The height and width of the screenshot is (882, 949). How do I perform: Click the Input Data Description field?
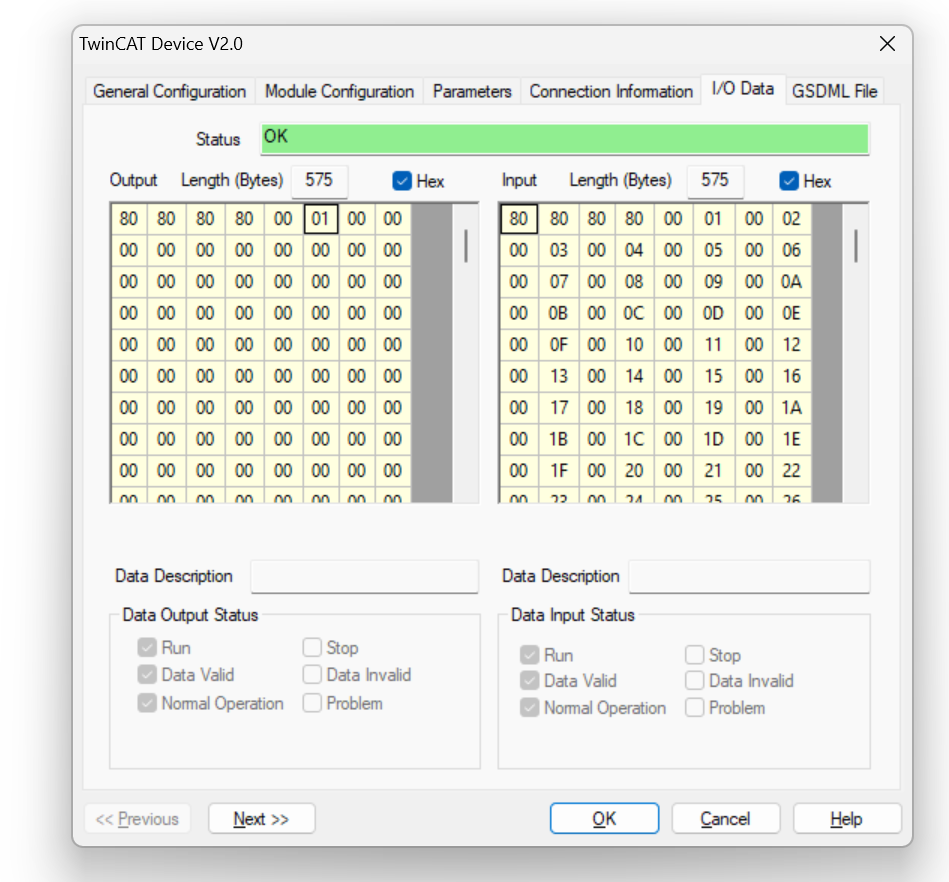click(x=749, y=576)
